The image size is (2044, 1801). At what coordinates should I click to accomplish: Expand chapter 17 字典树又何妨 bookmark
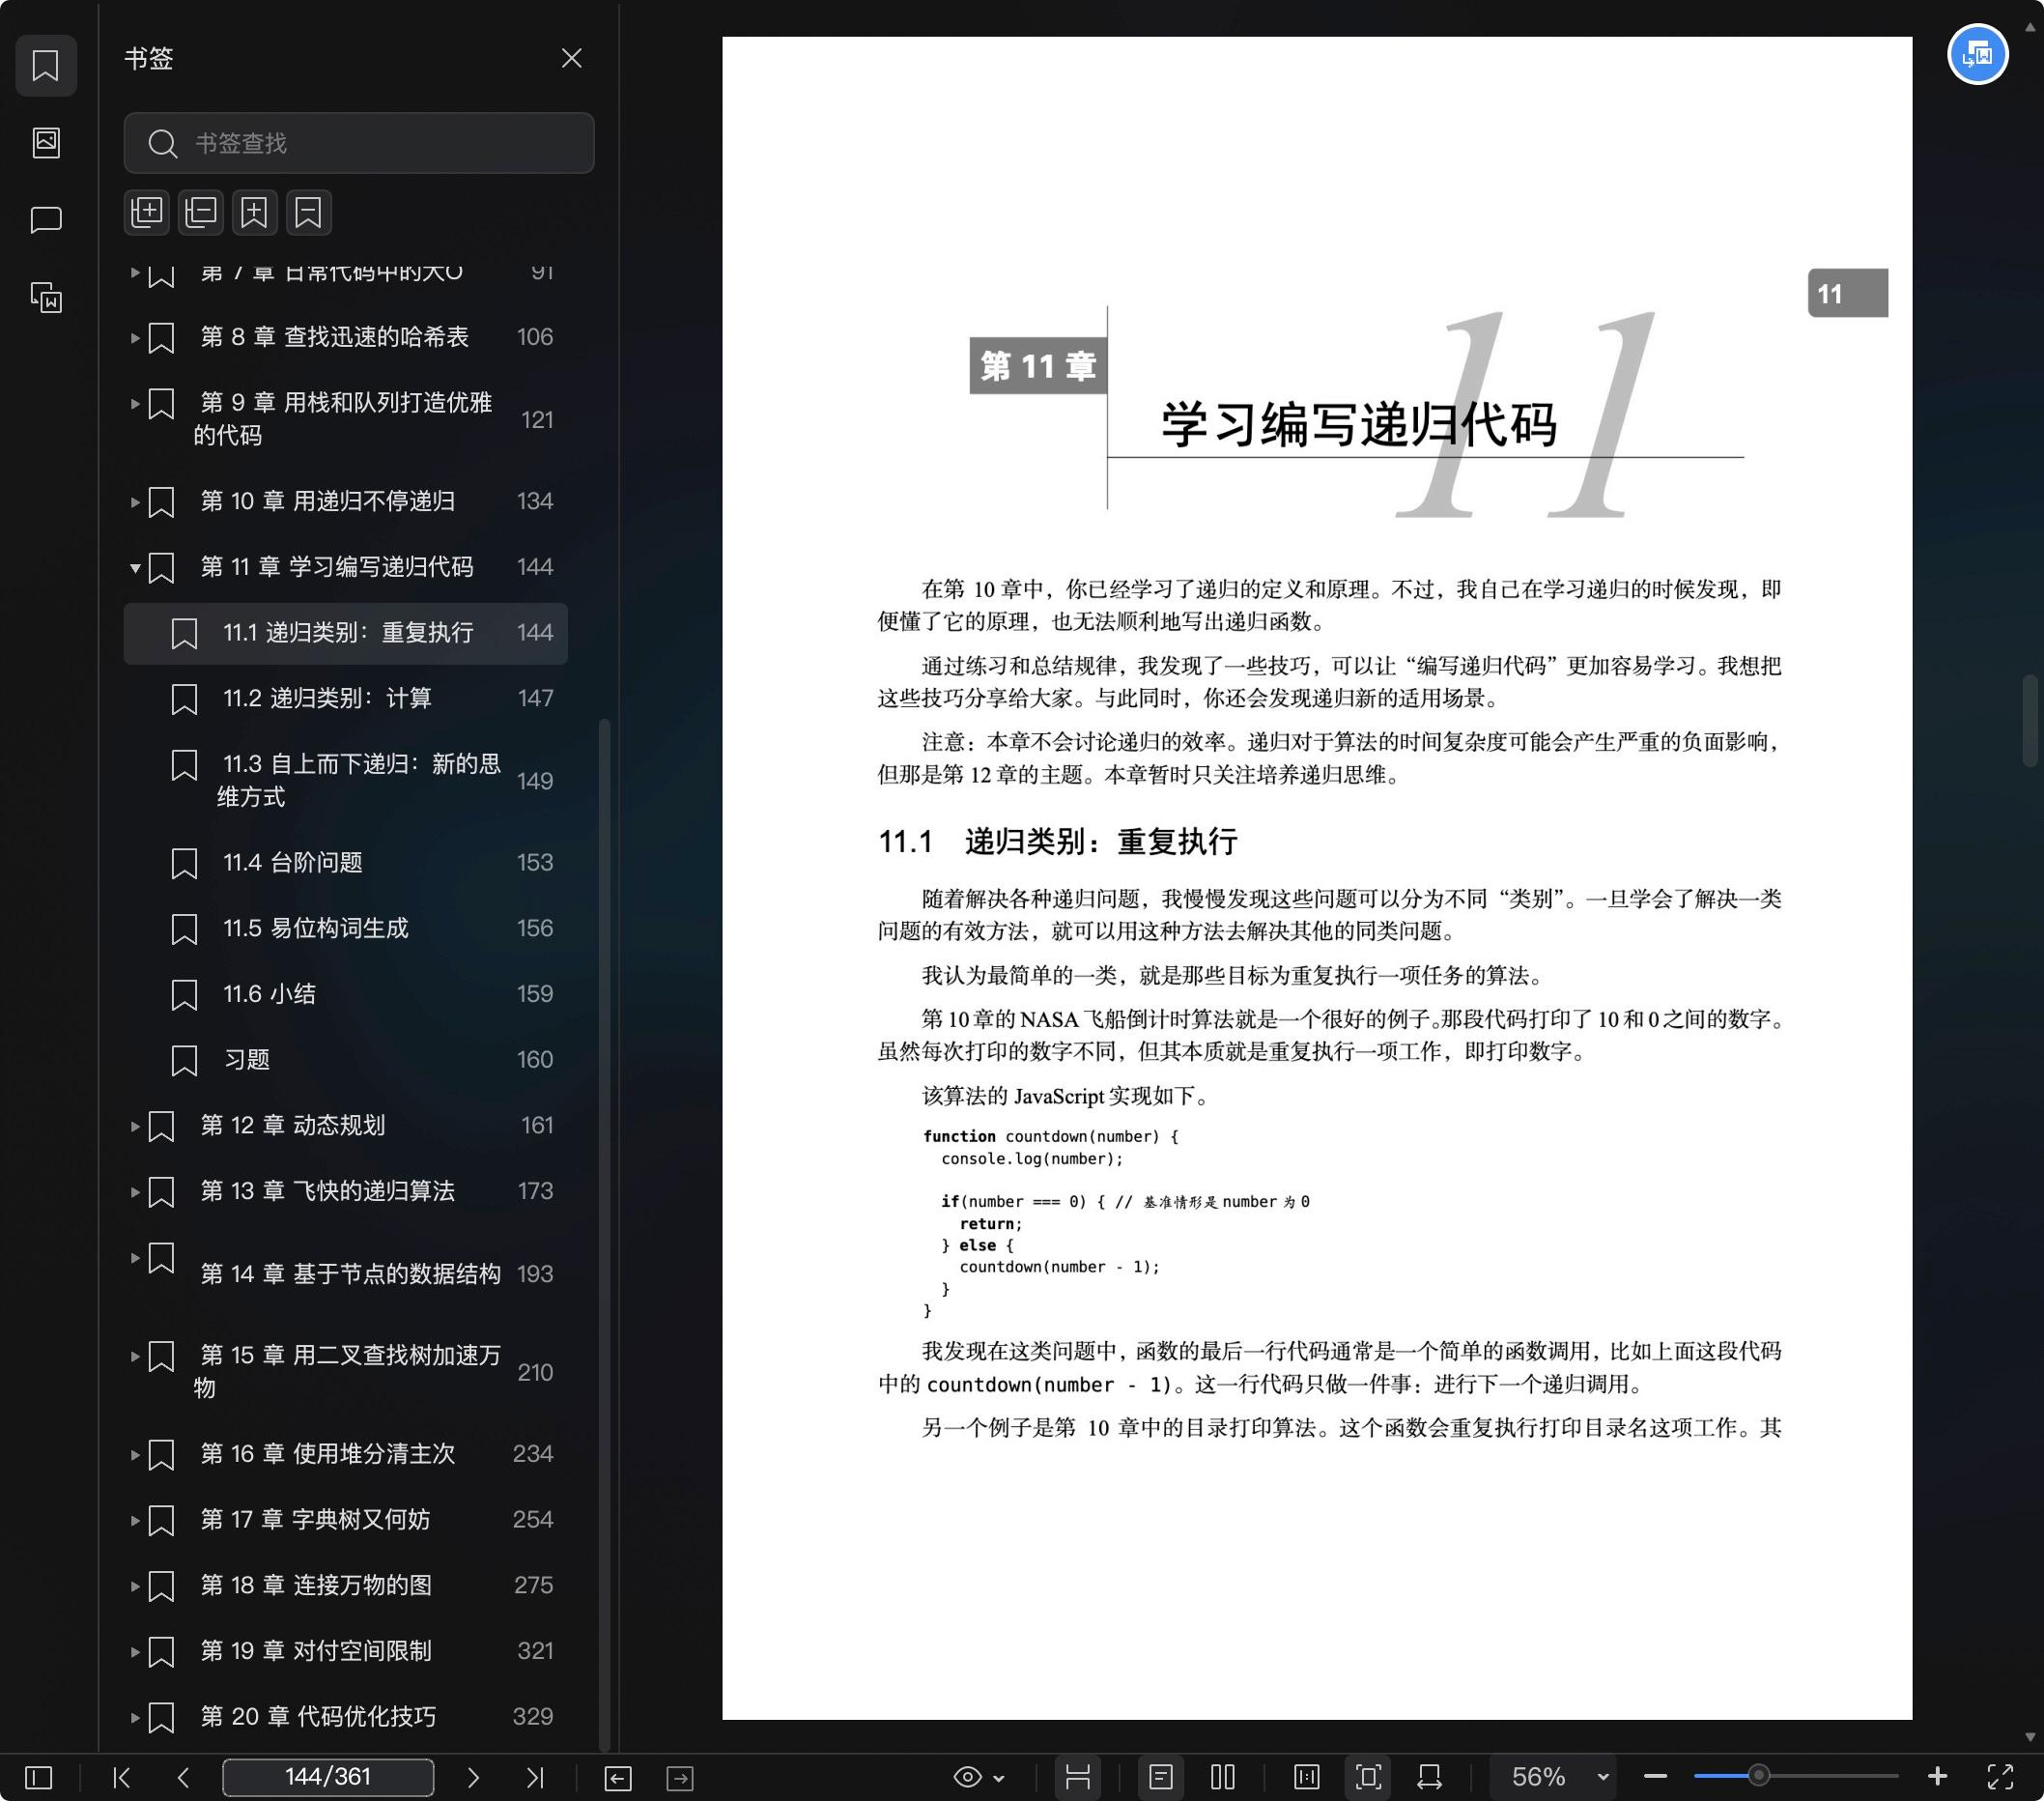(135, 1520)
